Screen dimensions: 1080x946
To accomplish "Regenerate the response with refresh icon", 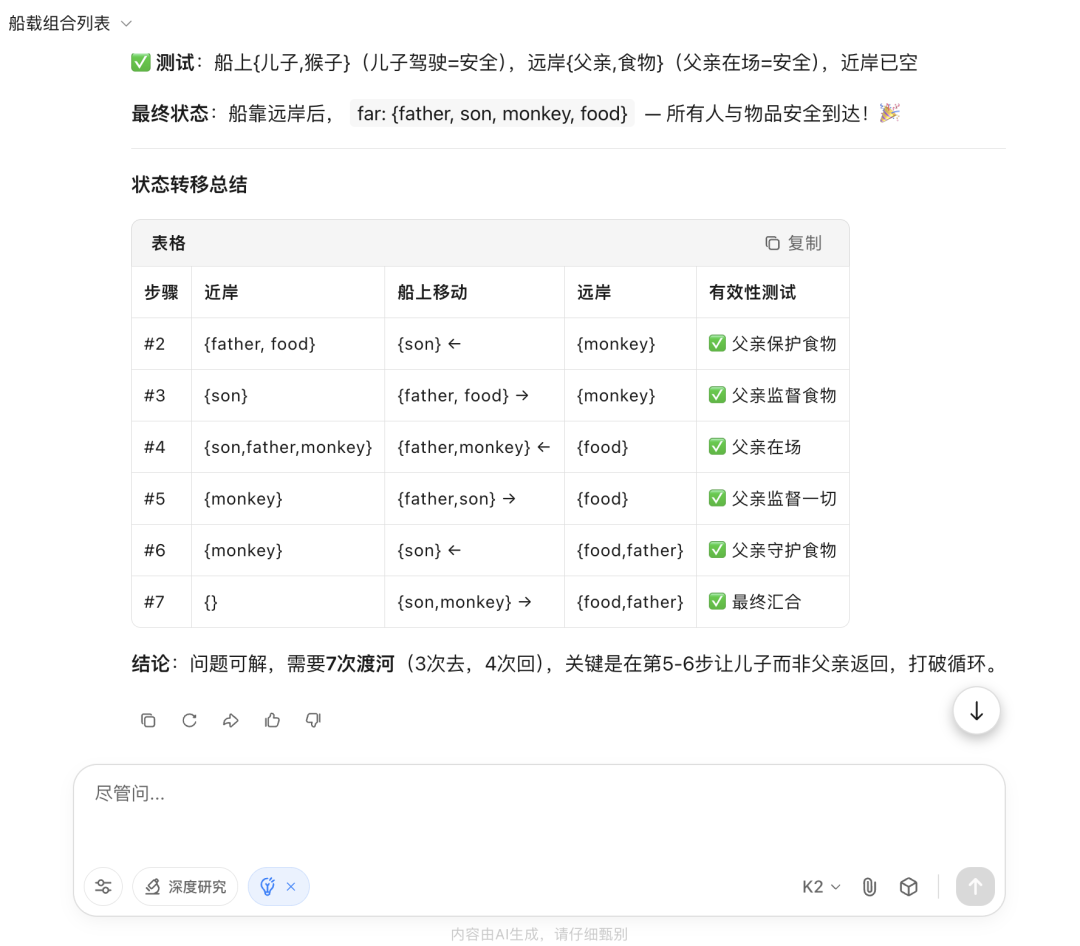I will pyautogui.click(x=189, y=720).
